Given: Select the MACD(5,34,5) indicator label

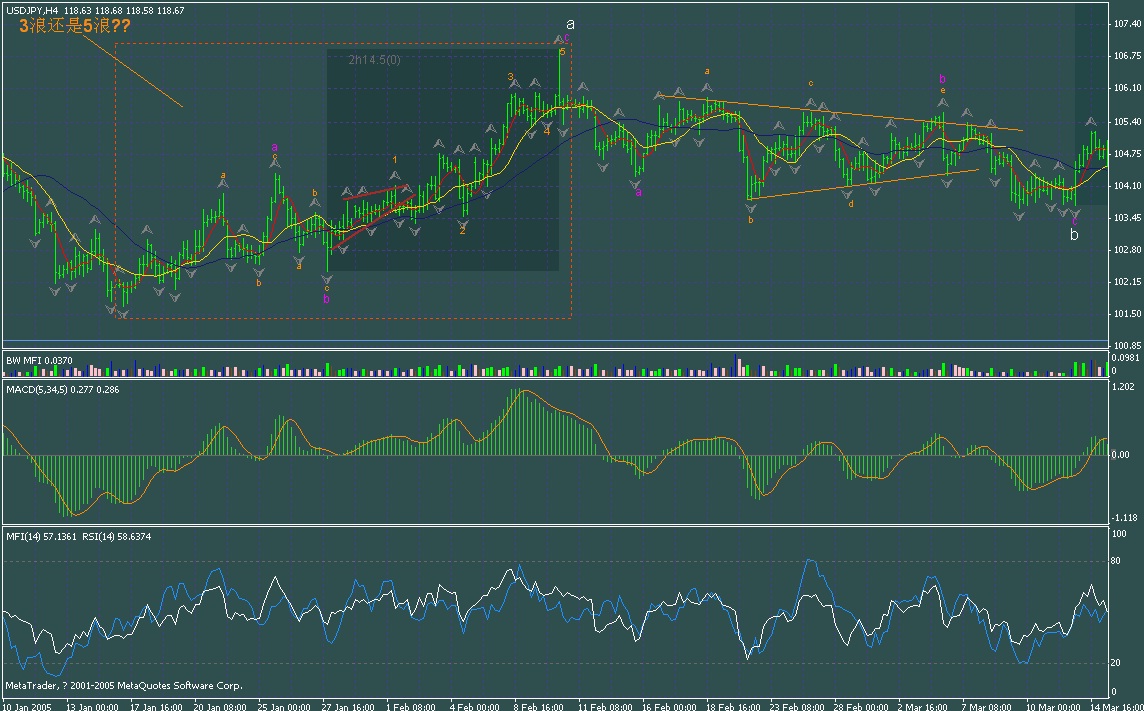Looking at the screenshot, I should [x=62, y=386].
